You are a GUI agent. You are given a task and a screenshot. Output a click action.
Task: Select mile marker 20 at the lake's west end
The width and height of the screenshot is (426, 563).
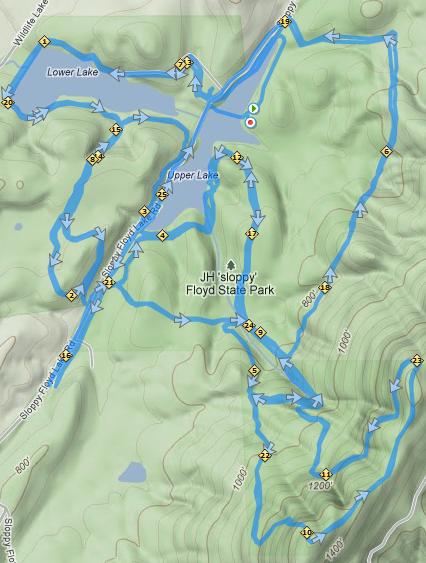[8, 103]
